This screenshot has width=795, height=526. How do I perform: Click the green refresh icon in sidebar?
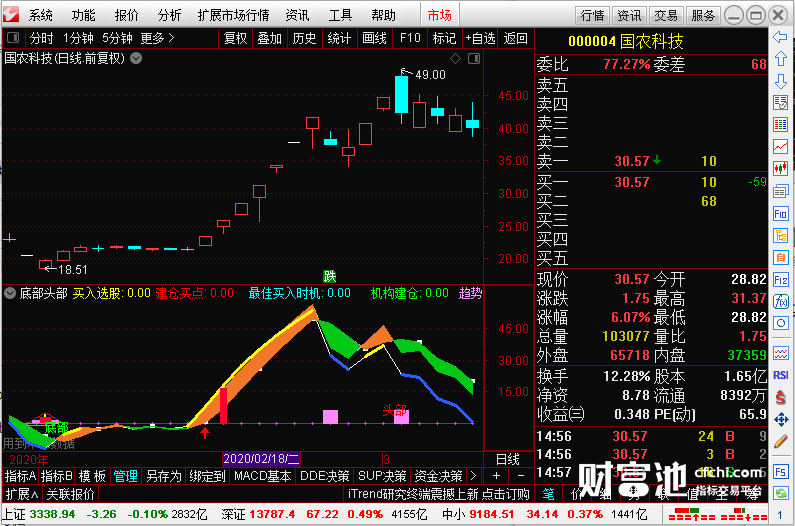pyautogui.click(x=780, y=493)
